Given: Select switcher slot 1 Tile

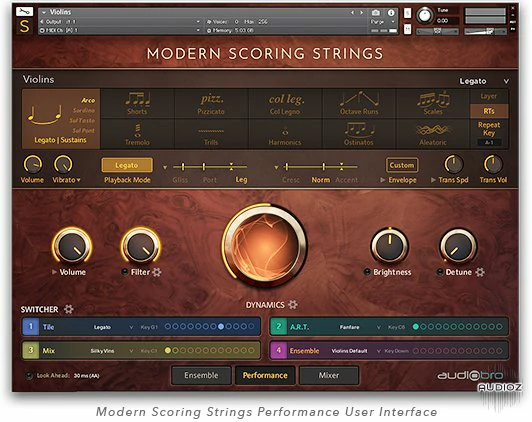Looking at the screenshot, I should pyautogui.click(x=31, y=327).
